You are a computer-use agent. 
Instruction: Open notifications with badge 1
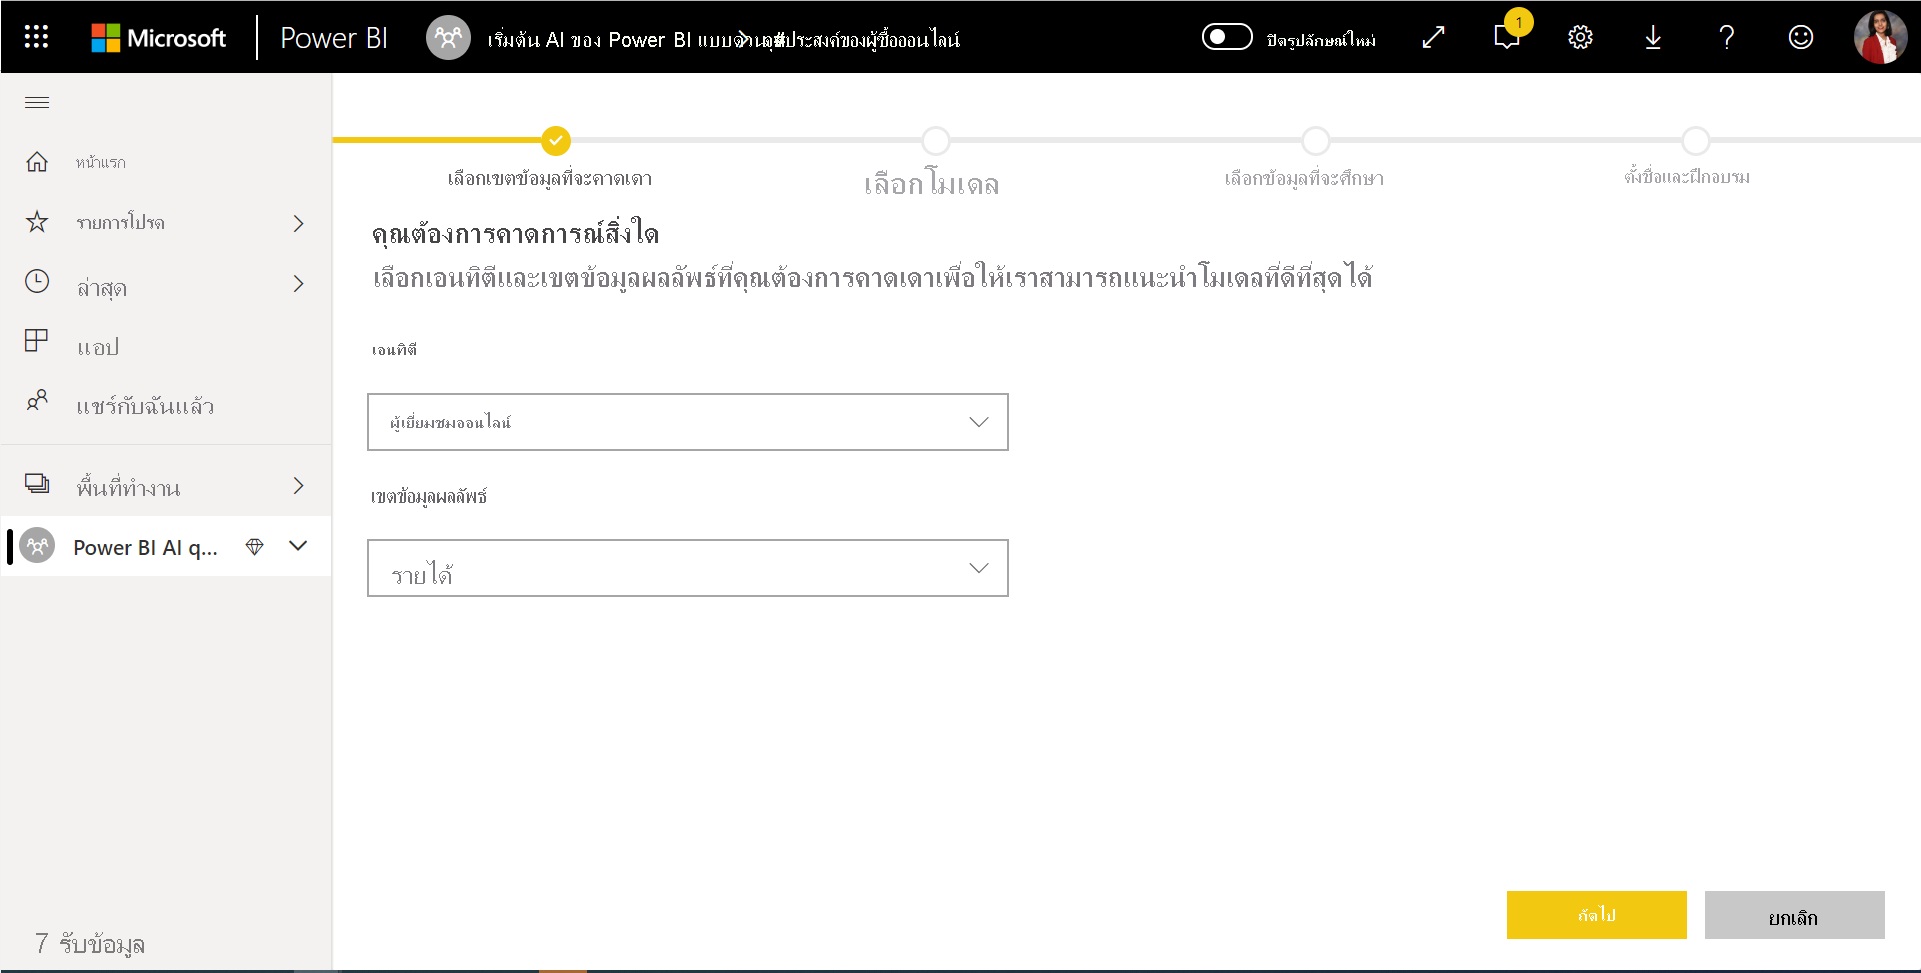point(1507,37)
